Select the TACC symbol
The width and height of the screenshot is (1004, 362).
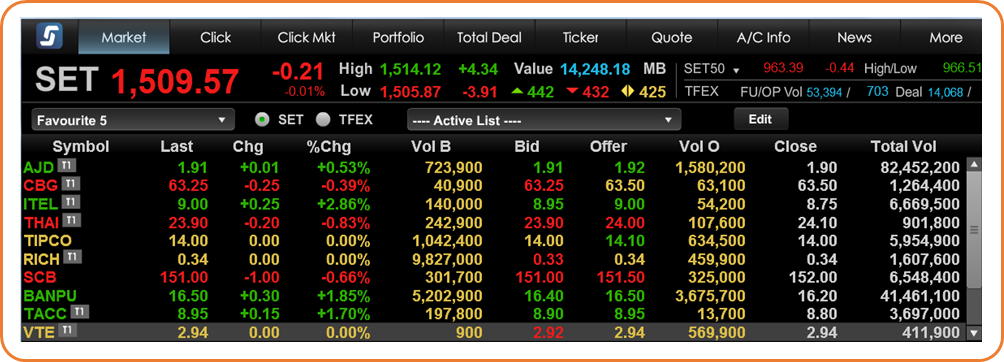45,314
